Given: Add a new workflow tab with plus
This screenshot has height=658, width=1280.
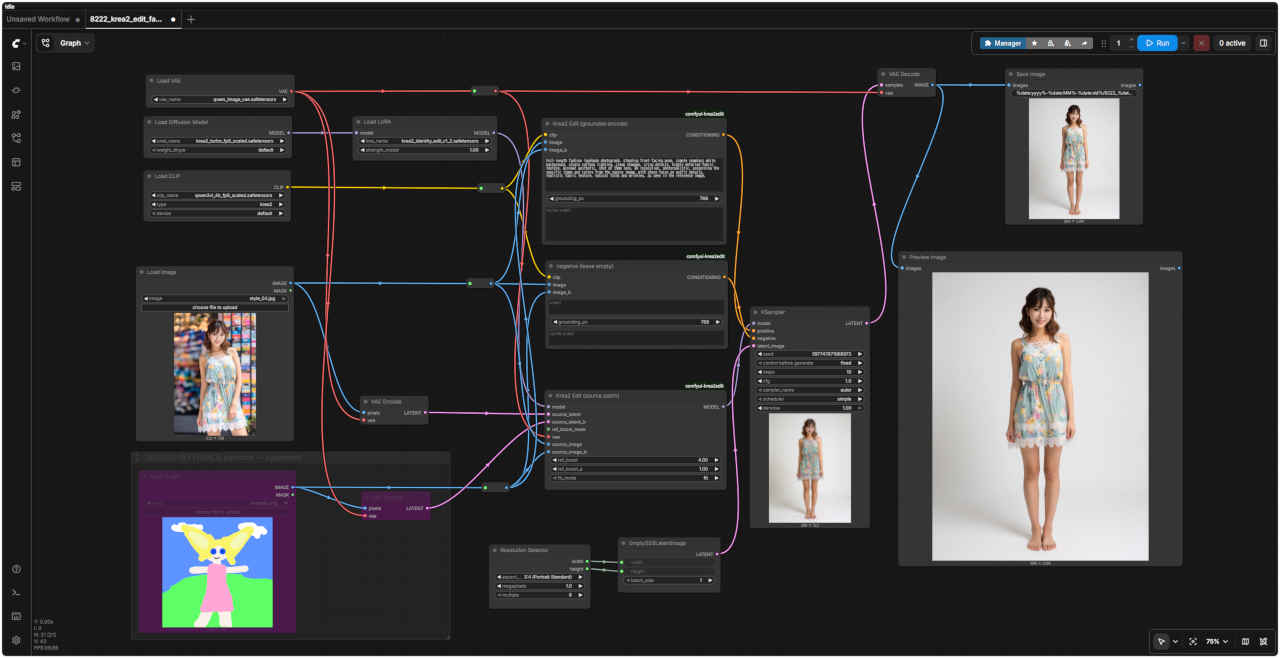Looking at the screenshot, I should point(191,19).
